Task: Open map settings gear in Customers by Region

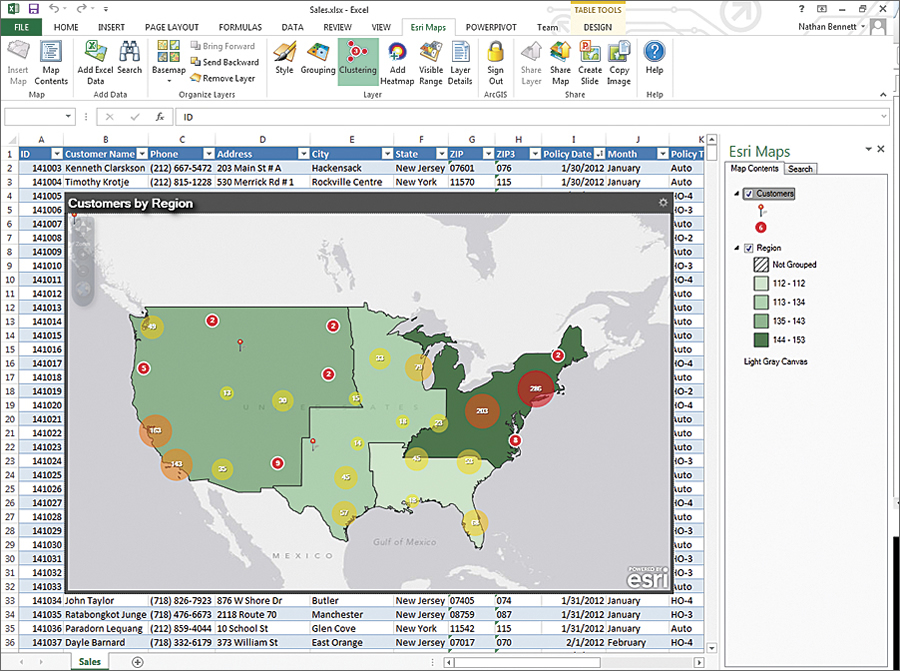Action: pyautogui.click(x=663, y=203)
